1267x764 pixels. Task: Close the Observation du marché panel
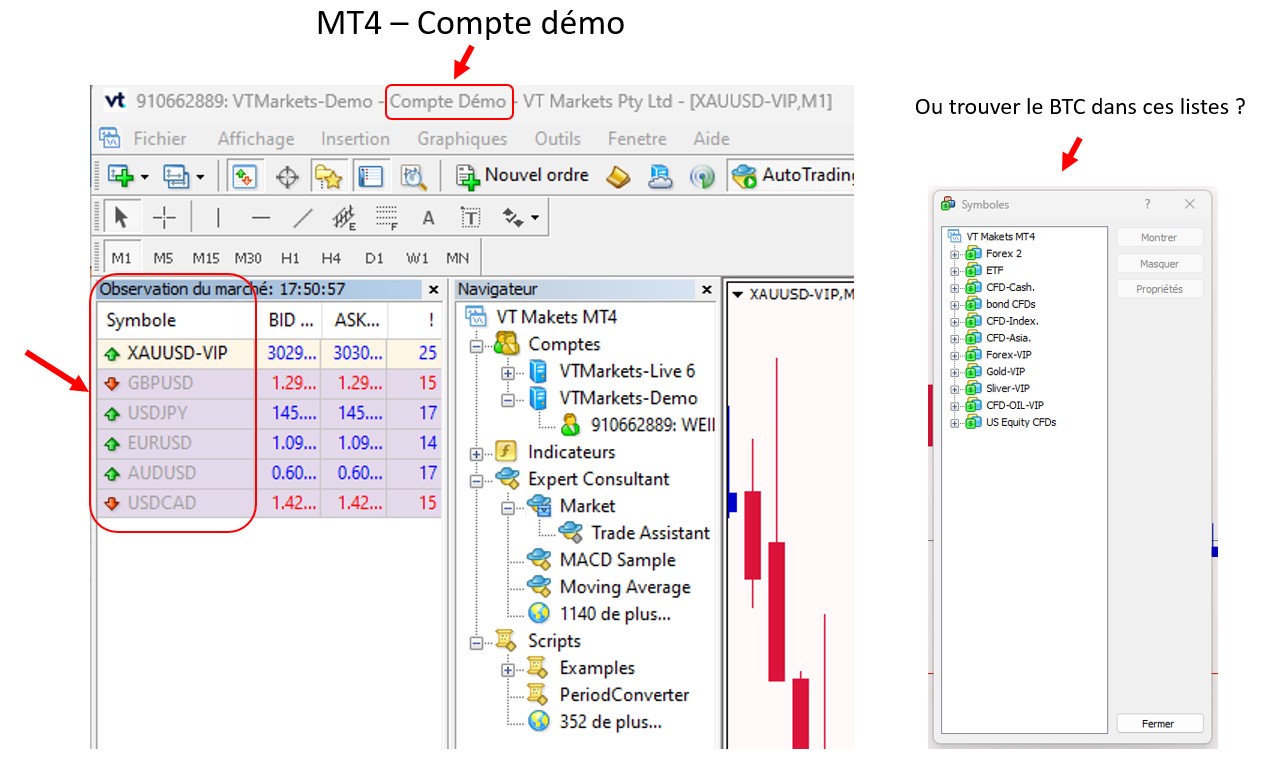tap(433, 290)
